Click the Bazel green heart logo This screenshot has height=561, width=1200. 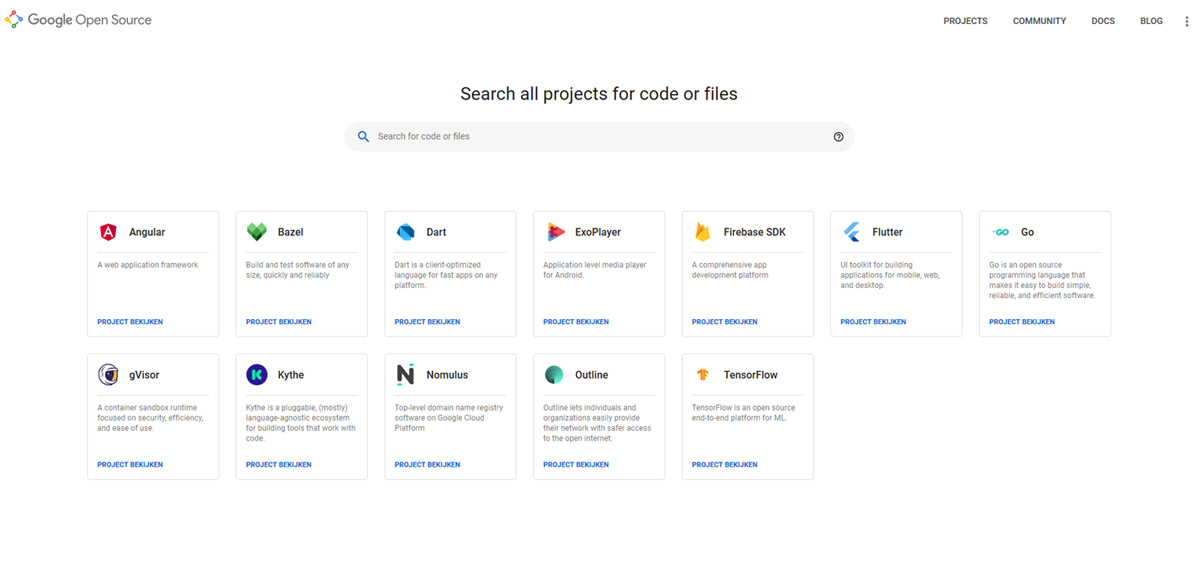coord(256,232)
